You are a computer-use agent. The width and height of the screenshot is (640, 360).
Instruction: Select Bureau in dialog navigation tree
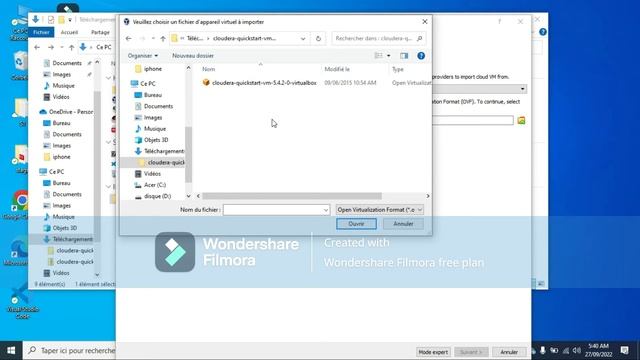coord(153,95)
